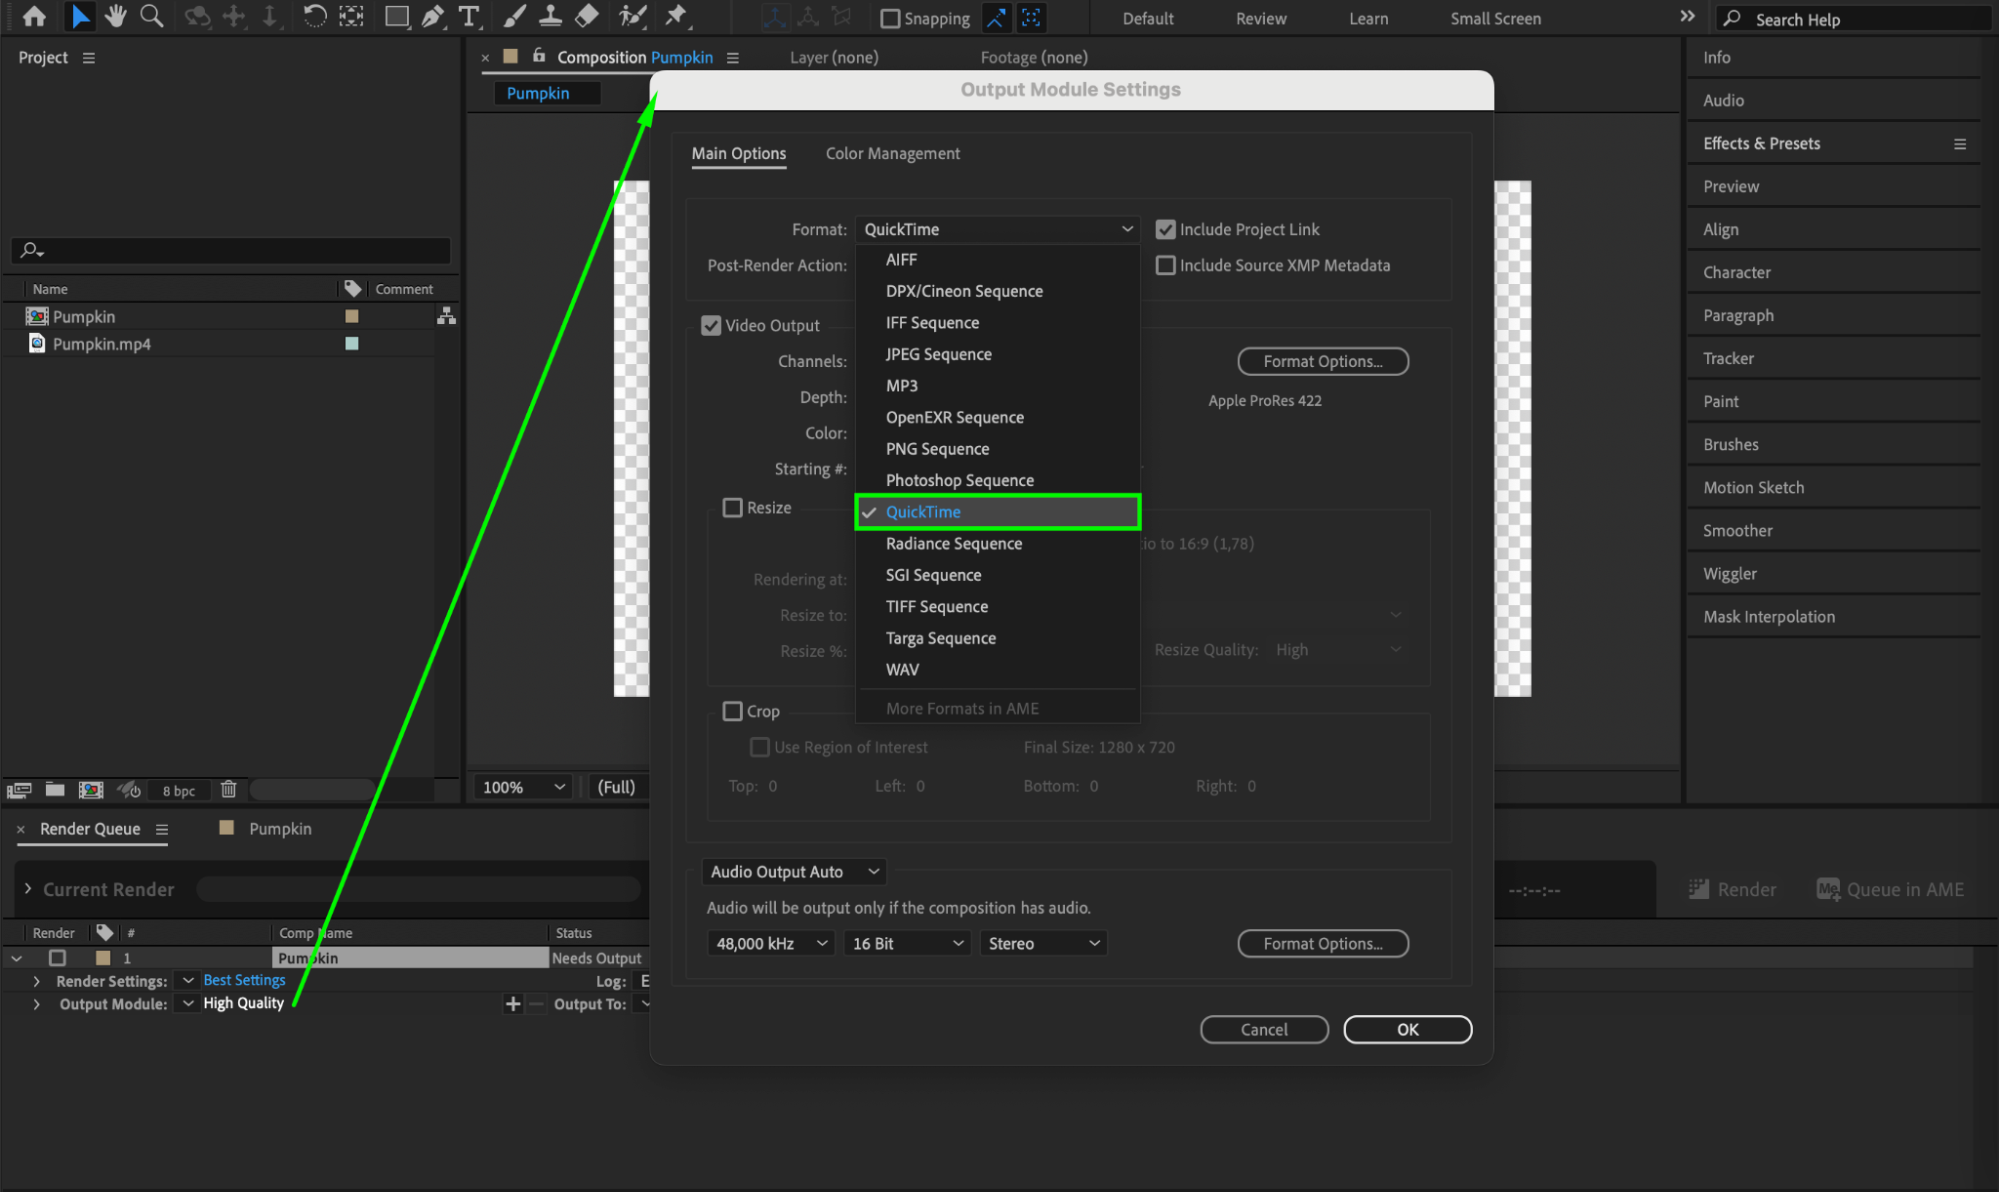The height and width of the screenshot is (1192, 1999).
Task: Choose PNG Sequence from format list
Action: [937, 449]
